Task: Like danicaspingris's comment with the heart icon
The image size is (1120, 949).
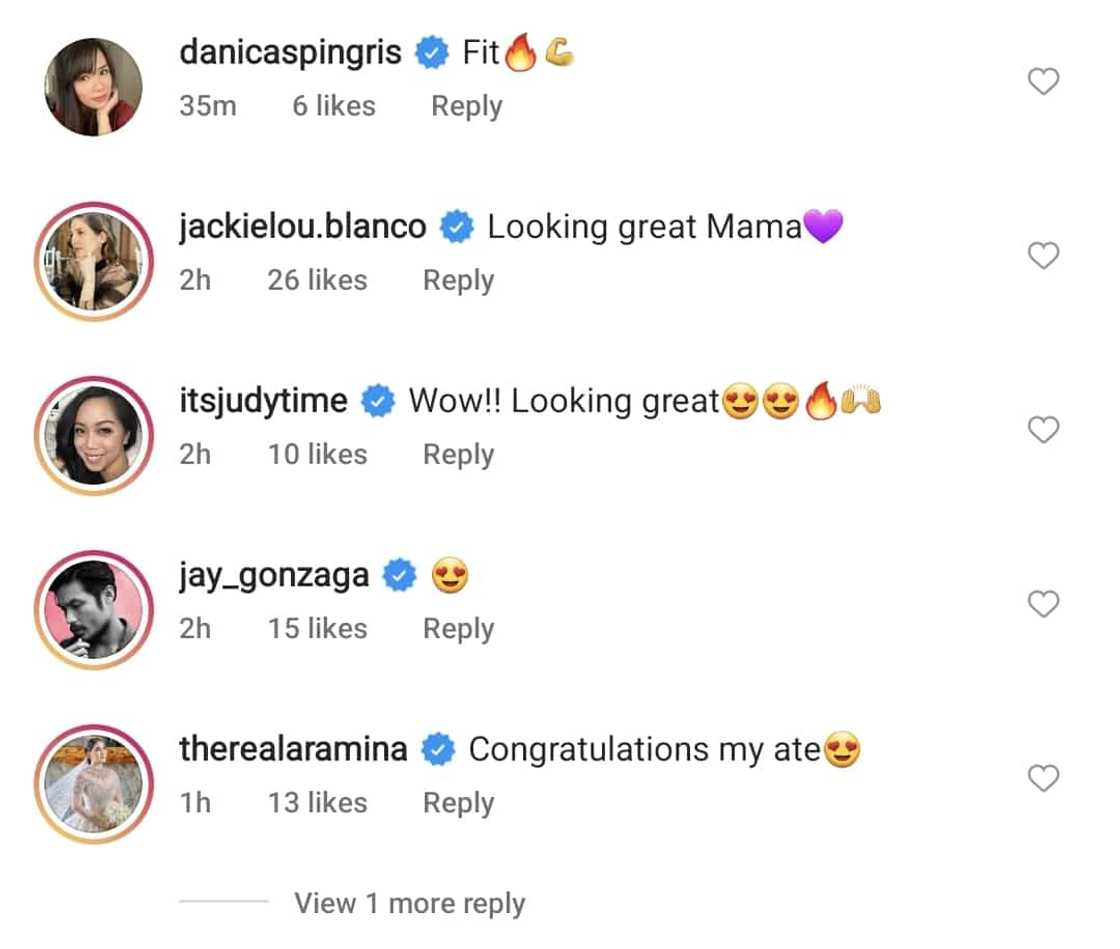Action: [1044, 82]
